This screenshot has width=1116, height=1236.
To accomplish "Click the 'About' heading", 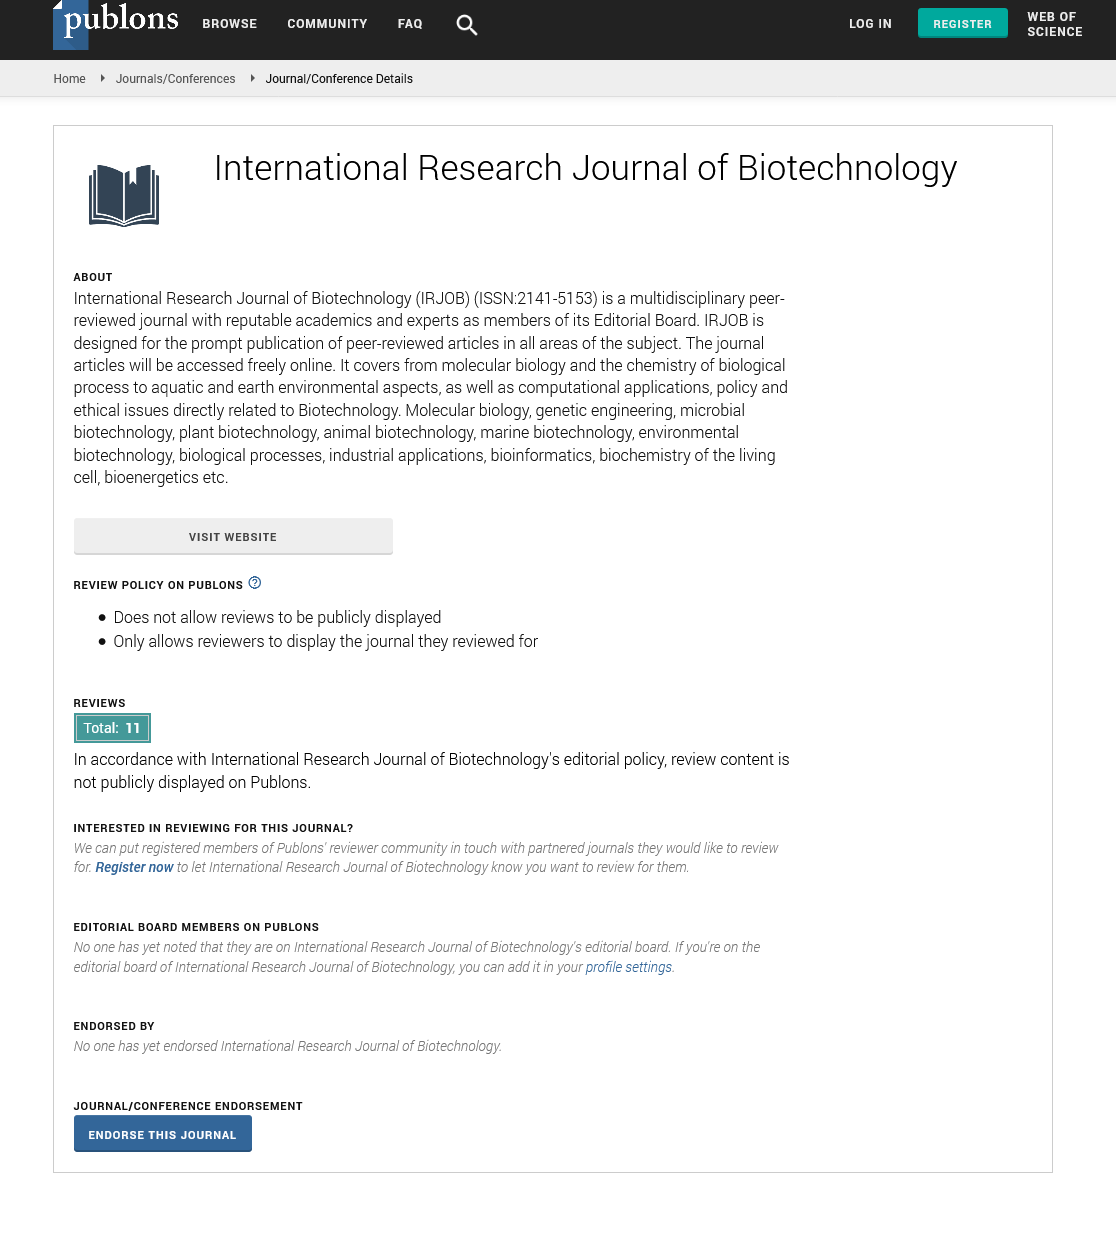I will point(93,277).
